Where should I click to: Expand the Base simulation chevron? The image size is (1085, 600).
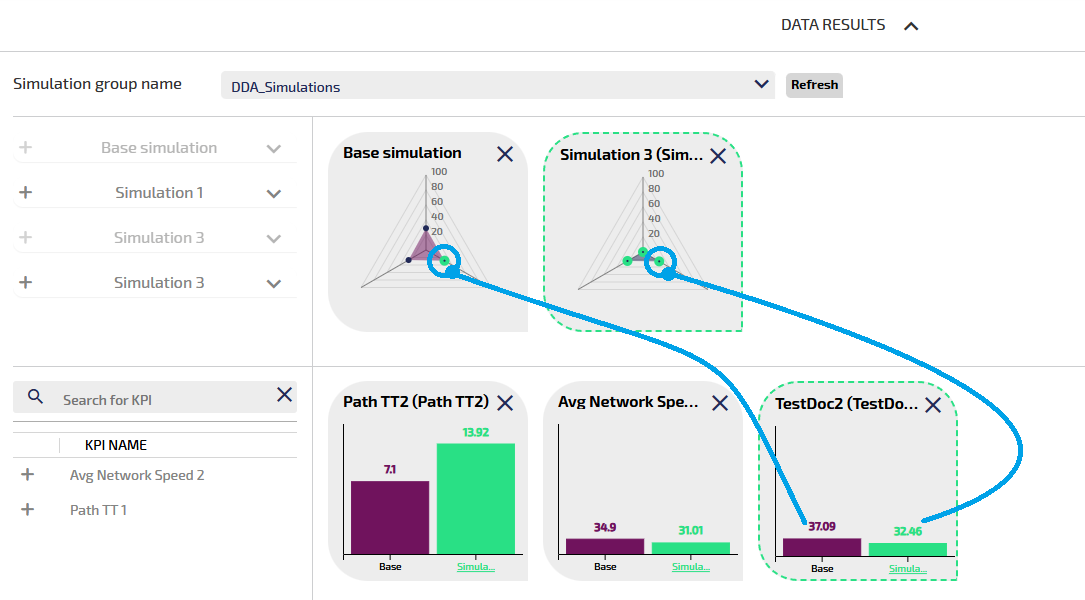[274, 149]
